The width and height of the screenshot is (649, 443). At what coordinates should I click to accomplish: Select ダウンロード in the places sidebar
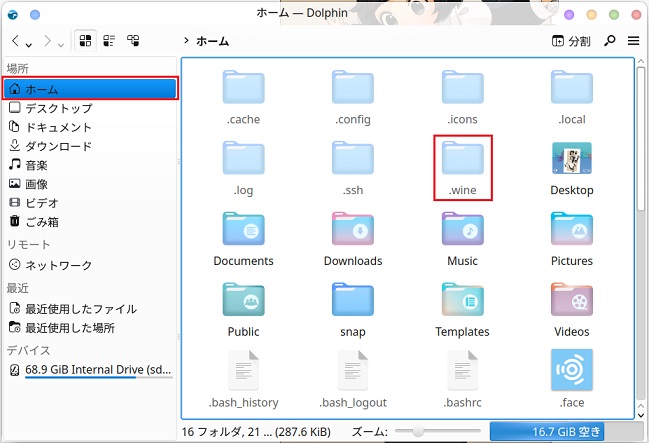point(58,146)
